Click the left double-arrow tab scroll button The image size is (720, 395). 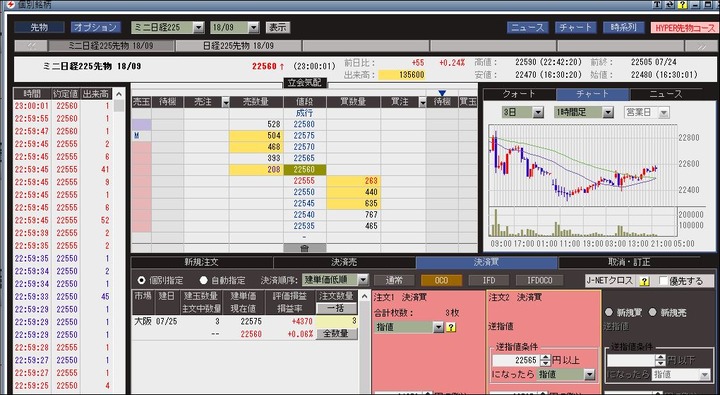(32, 46)
